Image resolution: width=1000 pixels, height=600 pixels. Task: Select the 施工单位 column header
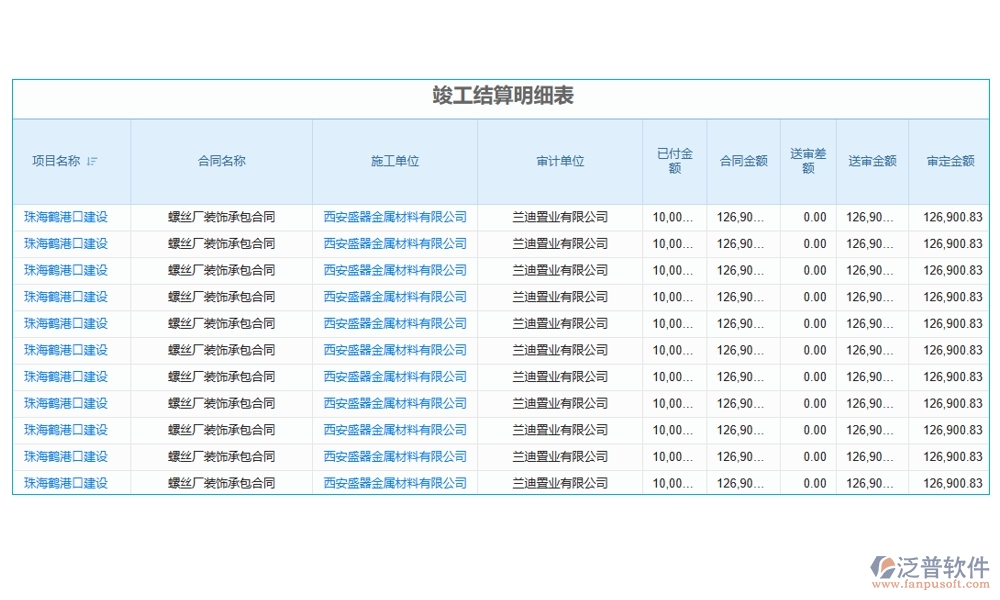[x=395, y=160]
